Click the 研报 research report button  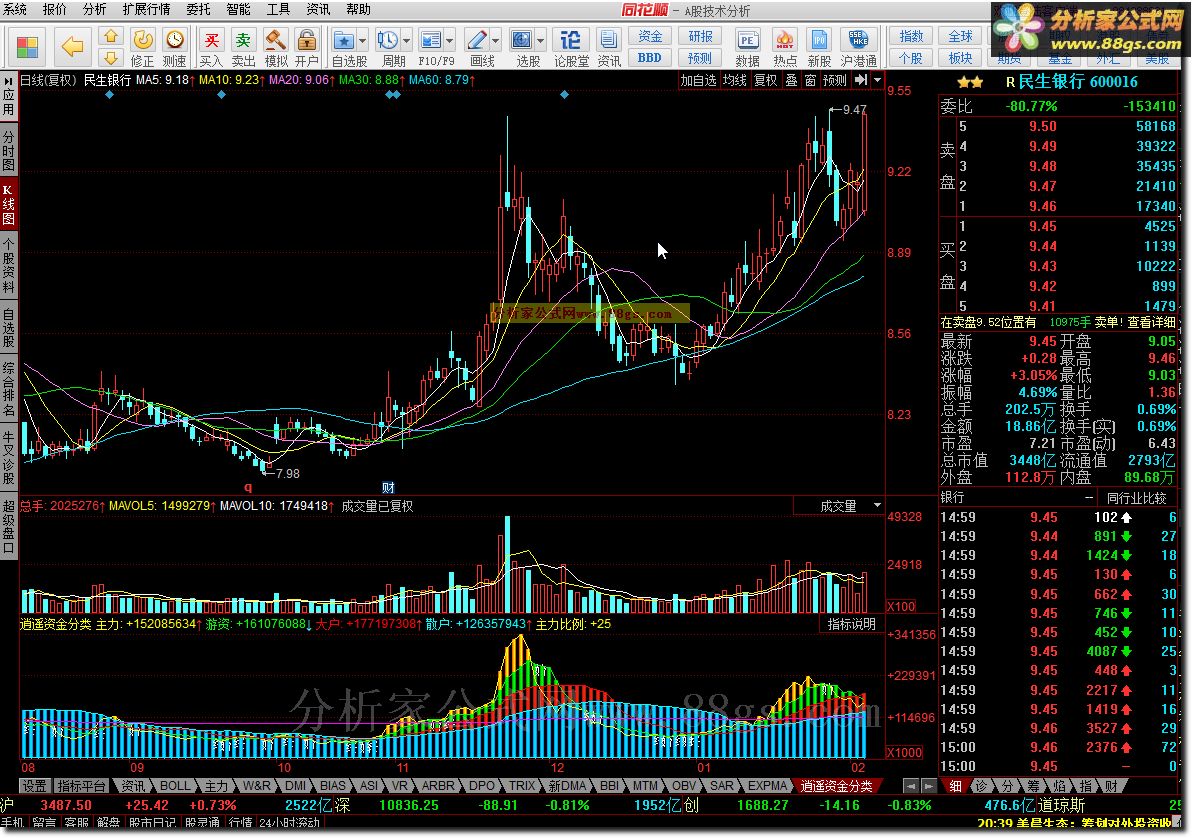(x=700, y=37)
